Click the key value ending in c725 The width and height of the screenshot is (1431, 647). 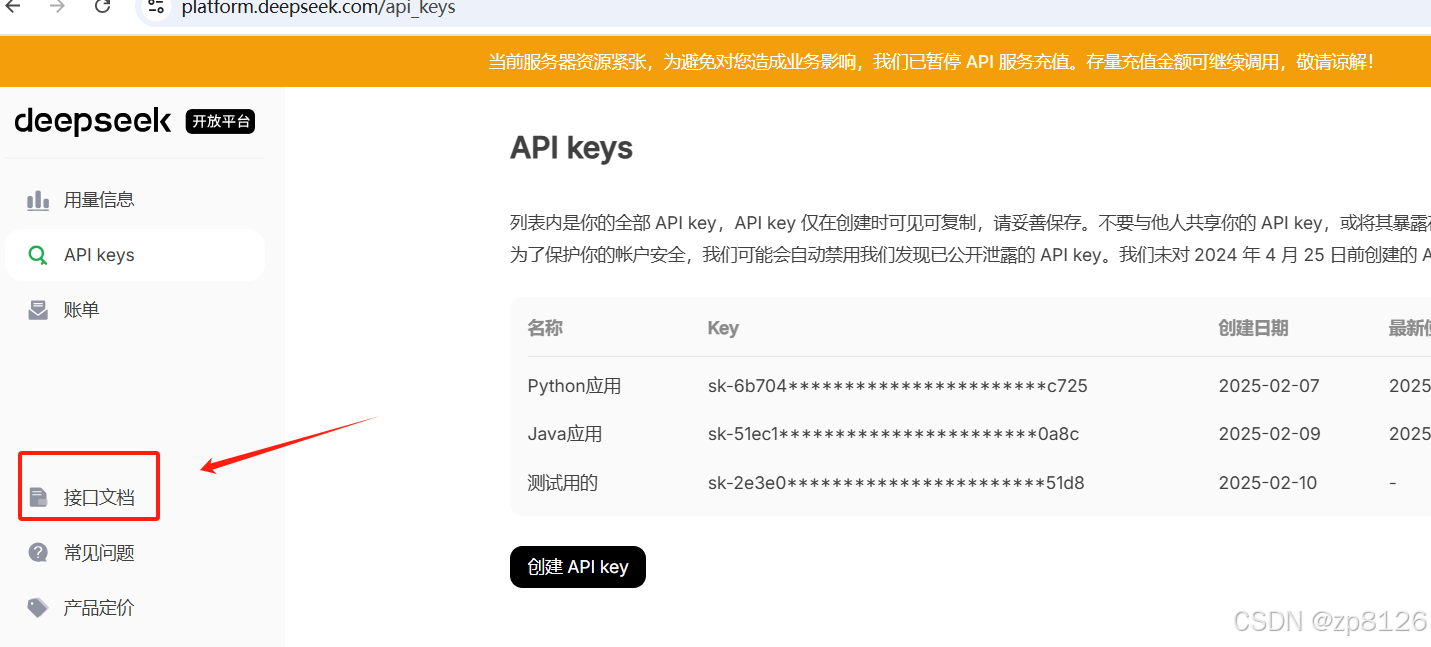[897, 386]
